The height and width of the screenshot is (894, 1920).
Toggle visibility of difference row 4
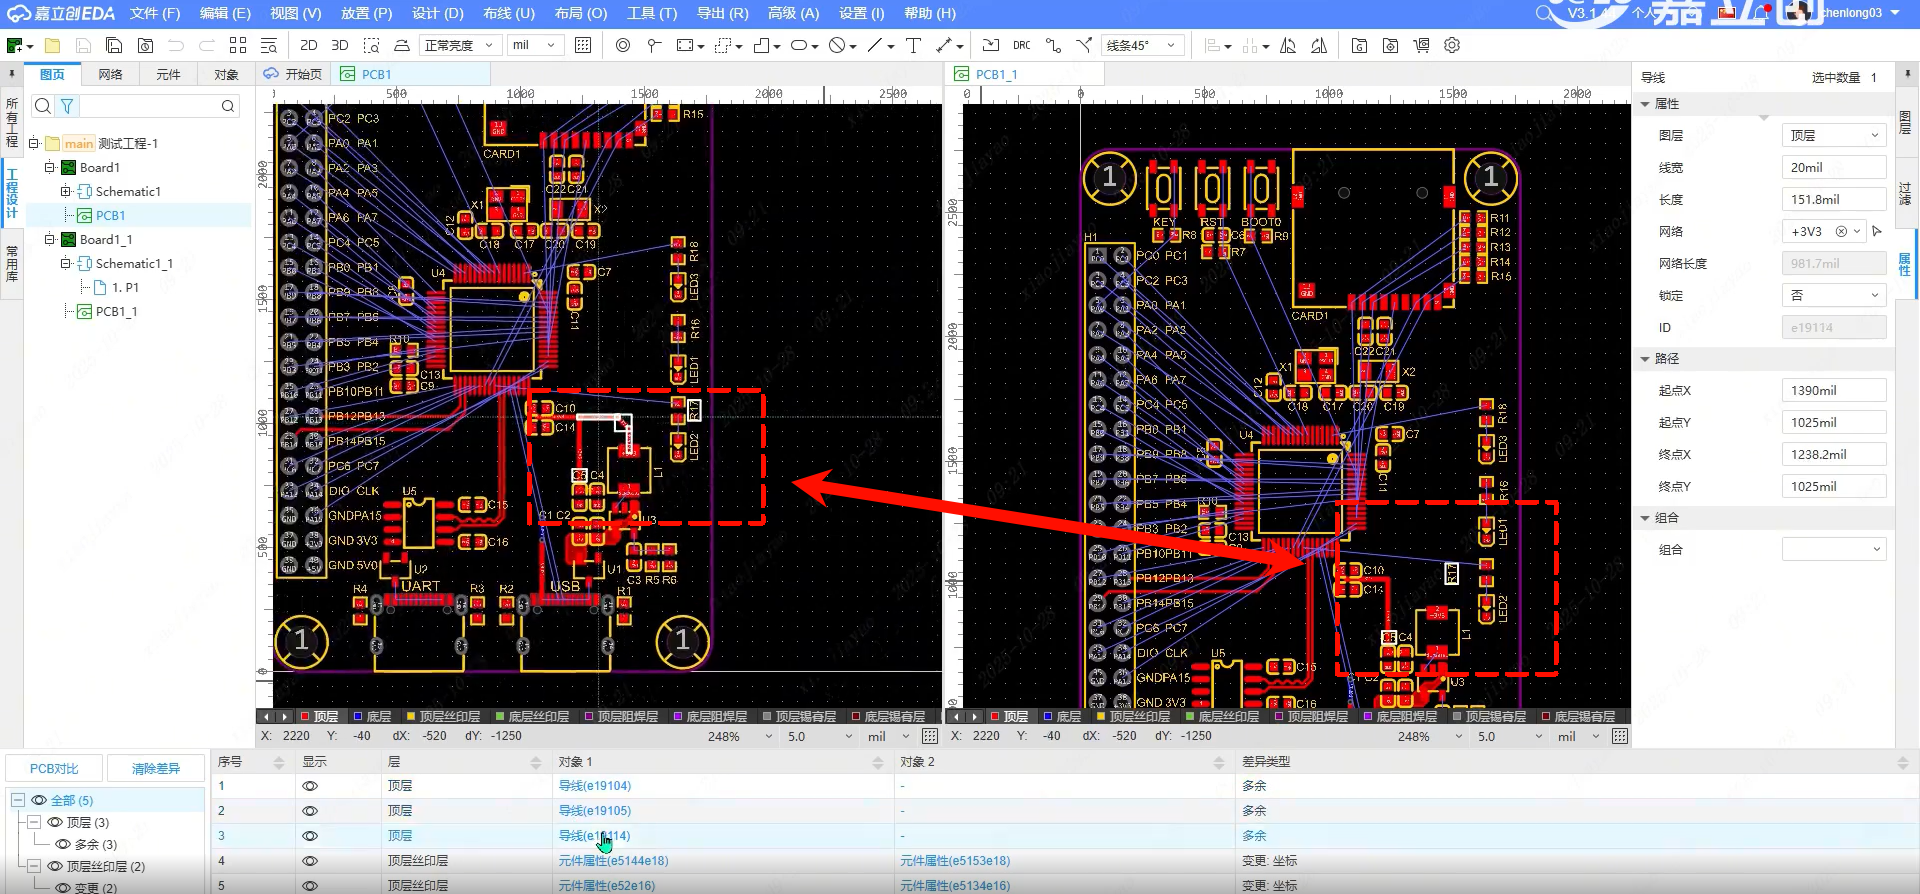310,861
